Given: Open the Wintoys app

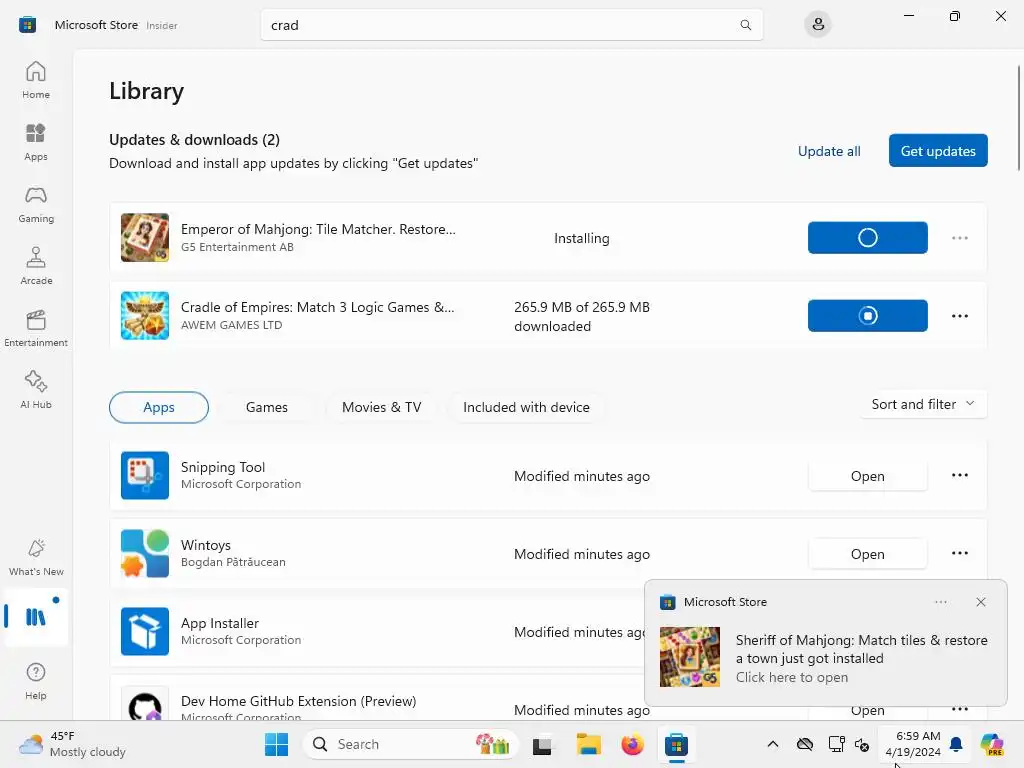Looking at the screenshot, I should [867, 554].
